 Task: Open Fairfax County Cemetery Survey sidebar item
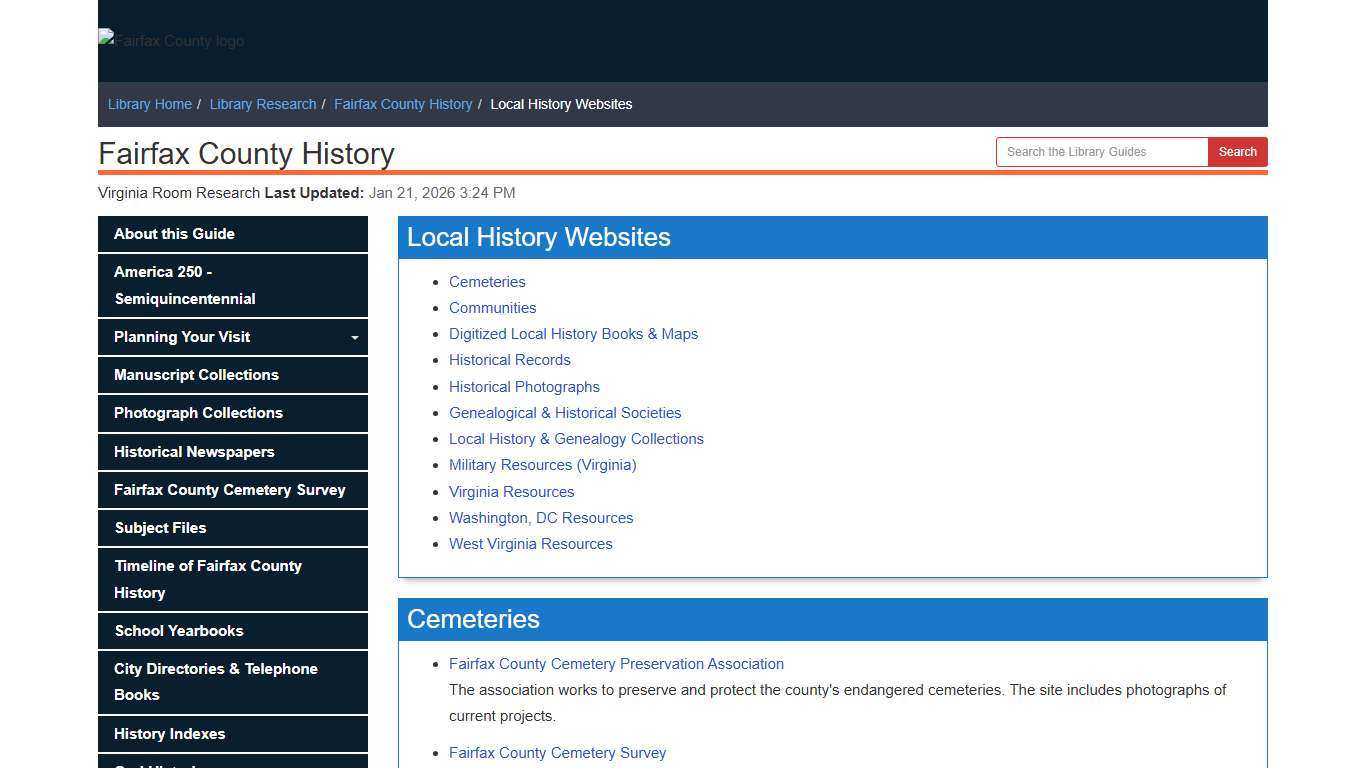[229, 490]
